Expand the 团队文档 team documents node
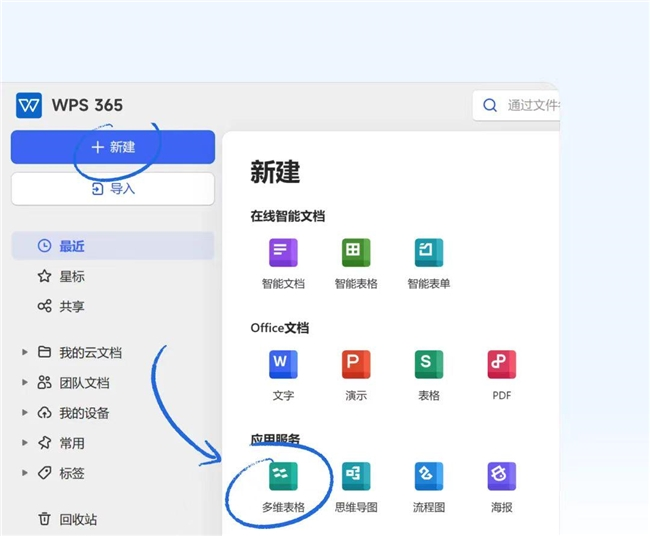The image size is (650, 536). click(24, 382)
